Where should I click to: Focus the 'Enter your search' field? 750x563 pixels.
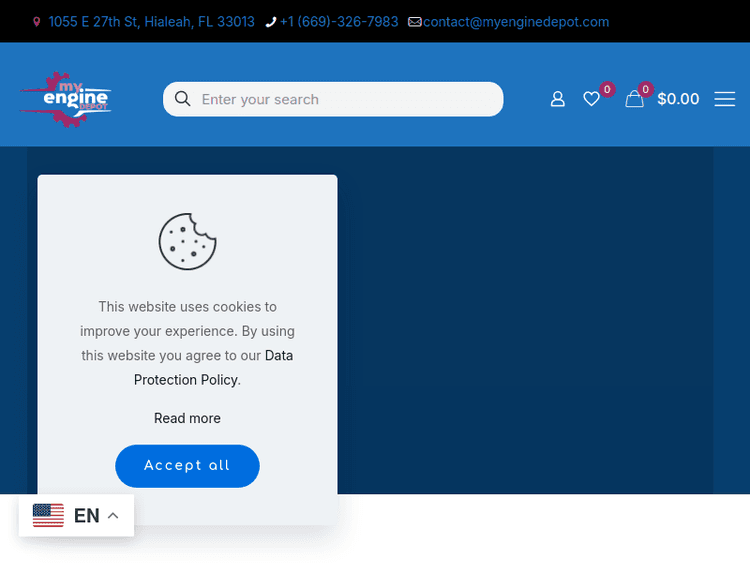point(345,99)
